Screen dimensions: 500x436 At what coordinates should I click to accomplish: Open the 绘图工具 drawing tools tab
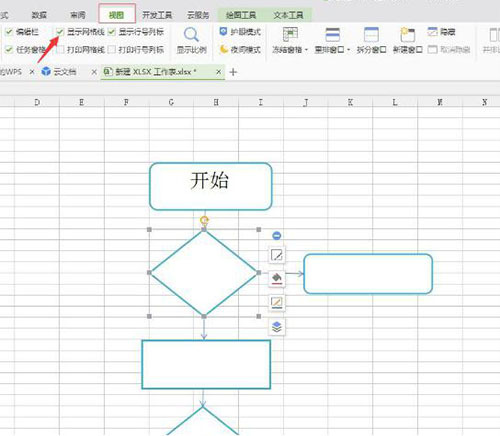241,15
